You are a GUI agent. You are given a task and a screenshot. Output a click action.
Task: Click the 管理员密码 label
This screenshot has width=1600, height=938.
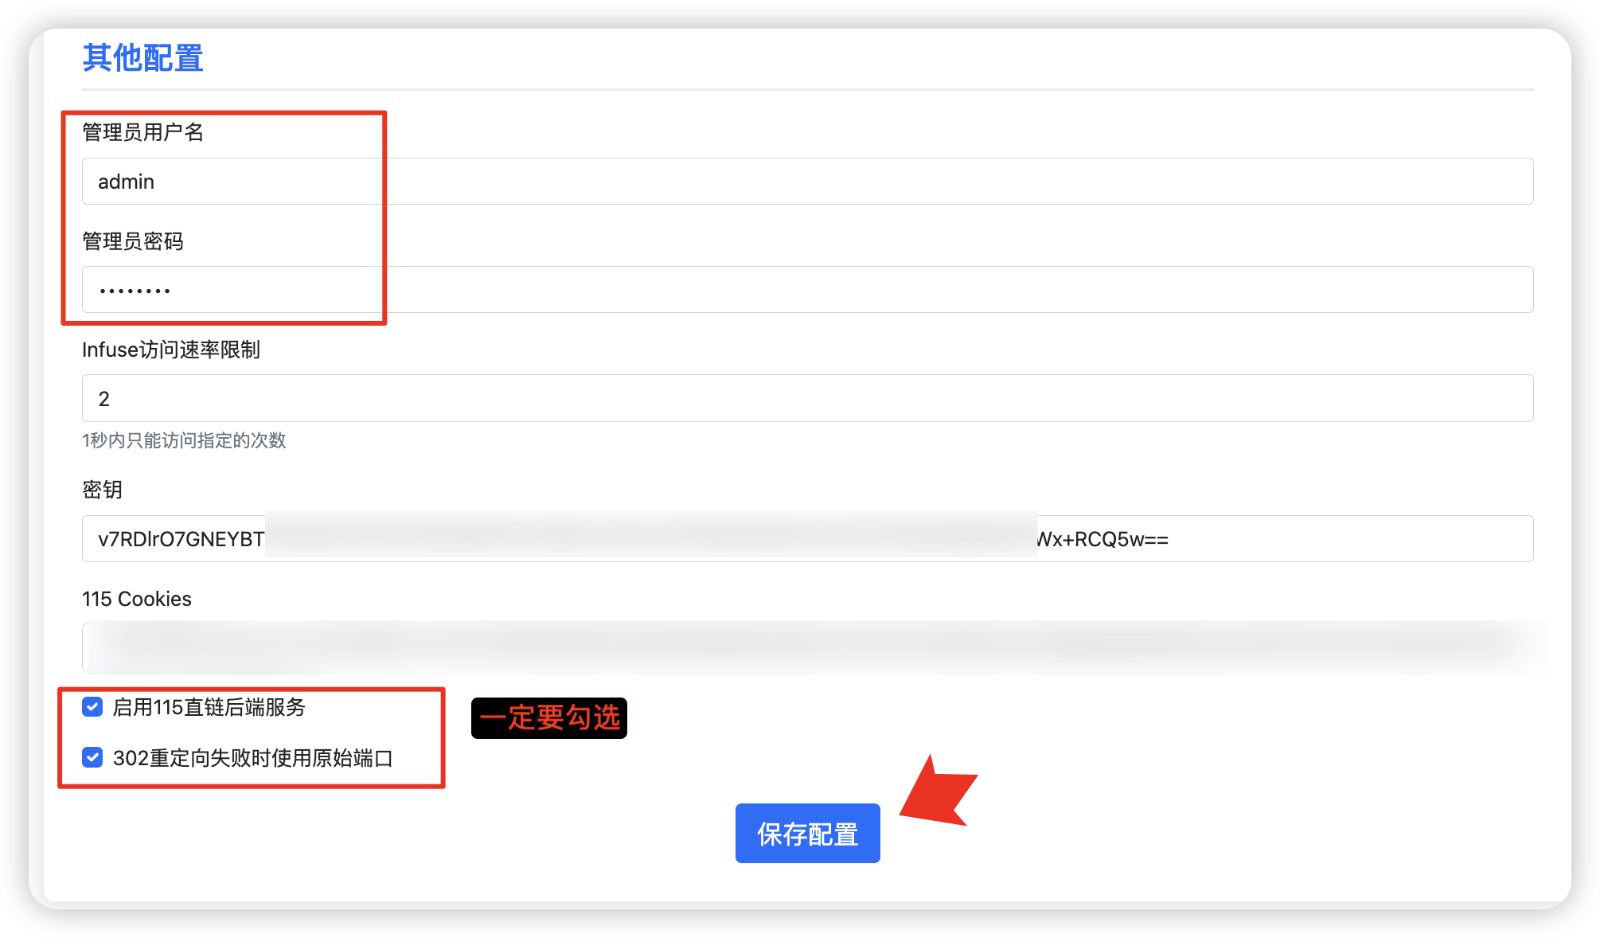(133, 241)
